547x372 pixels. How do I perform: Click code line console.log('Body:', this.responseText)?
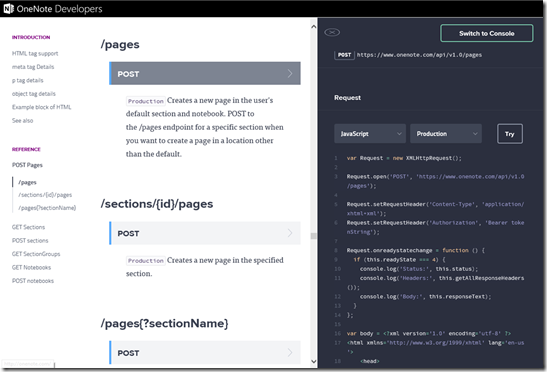(425, 297)
